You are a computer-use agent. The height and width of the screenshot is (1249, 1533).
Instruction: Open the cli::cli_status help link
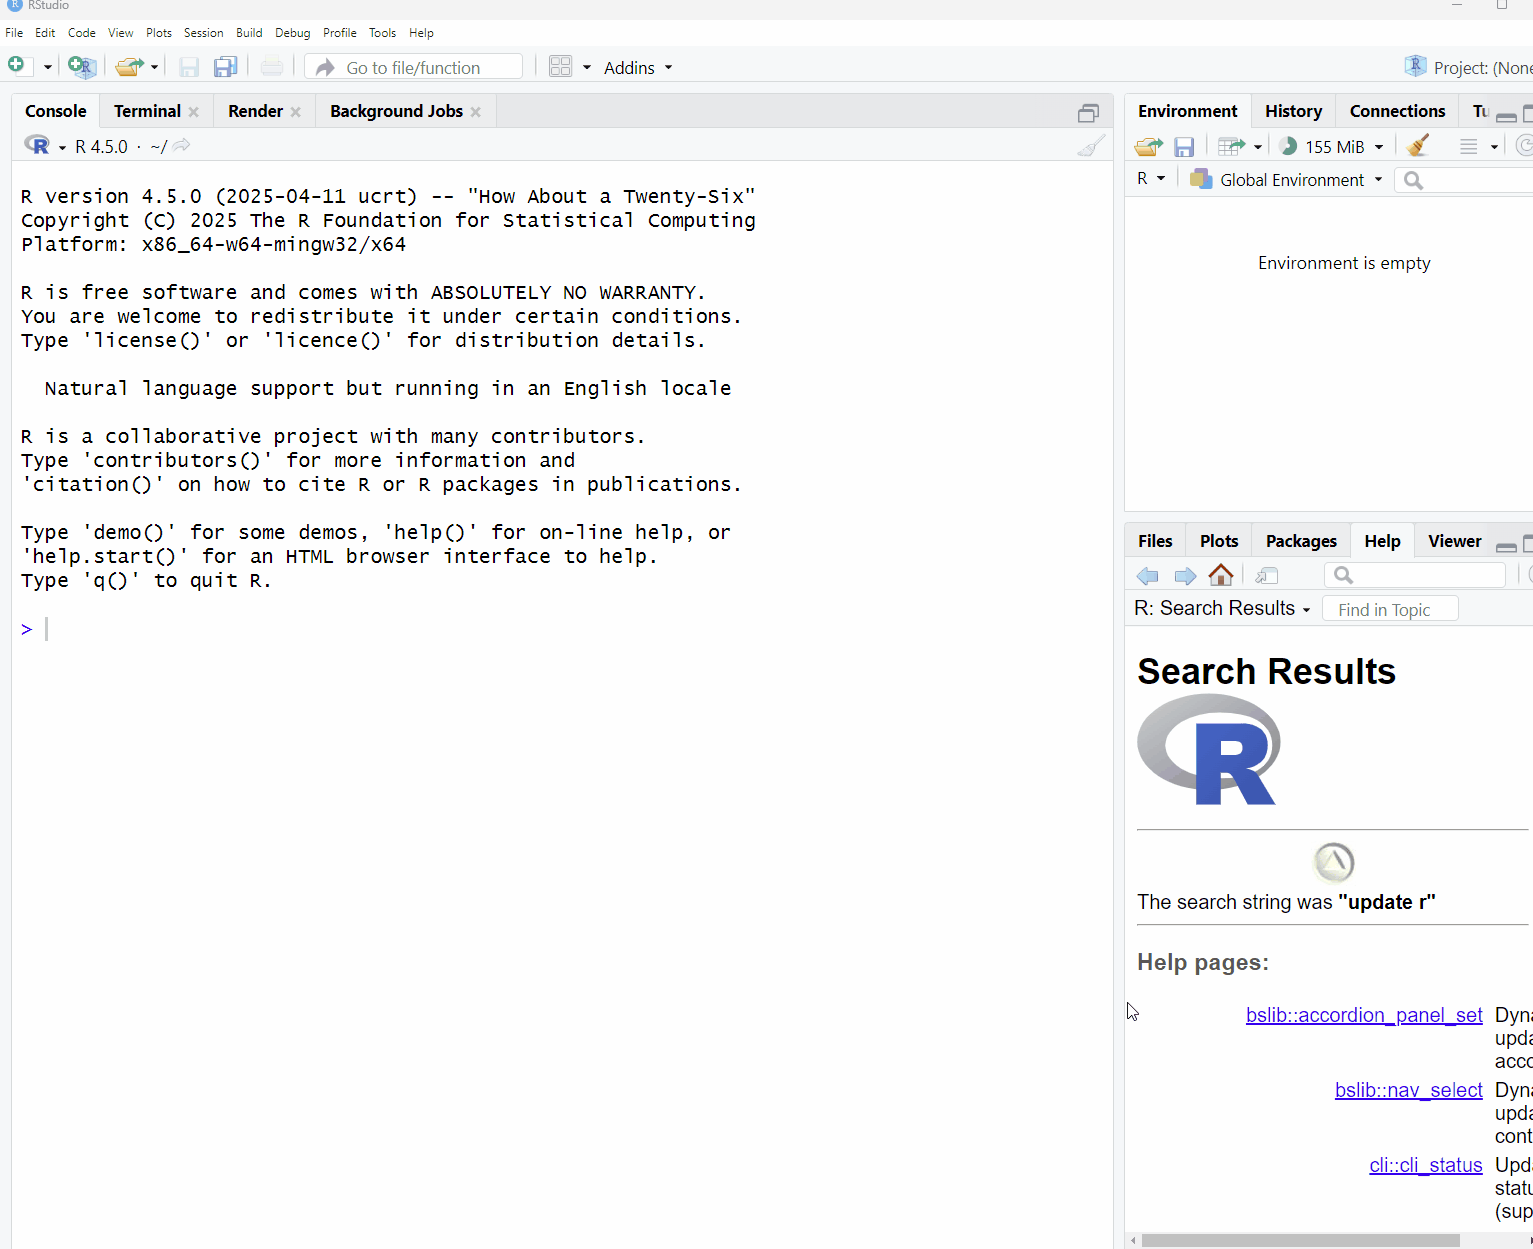pyautogui.click(x=1425, y=1165)
